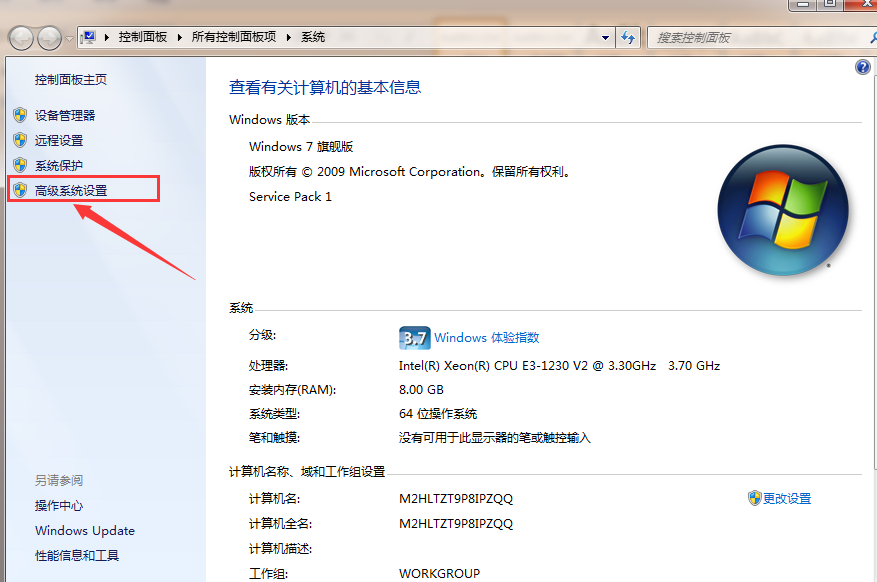Click the computer icon in the address bar
Image resolution: width=877 pixels, height=582 pixels.
point(88,37)
